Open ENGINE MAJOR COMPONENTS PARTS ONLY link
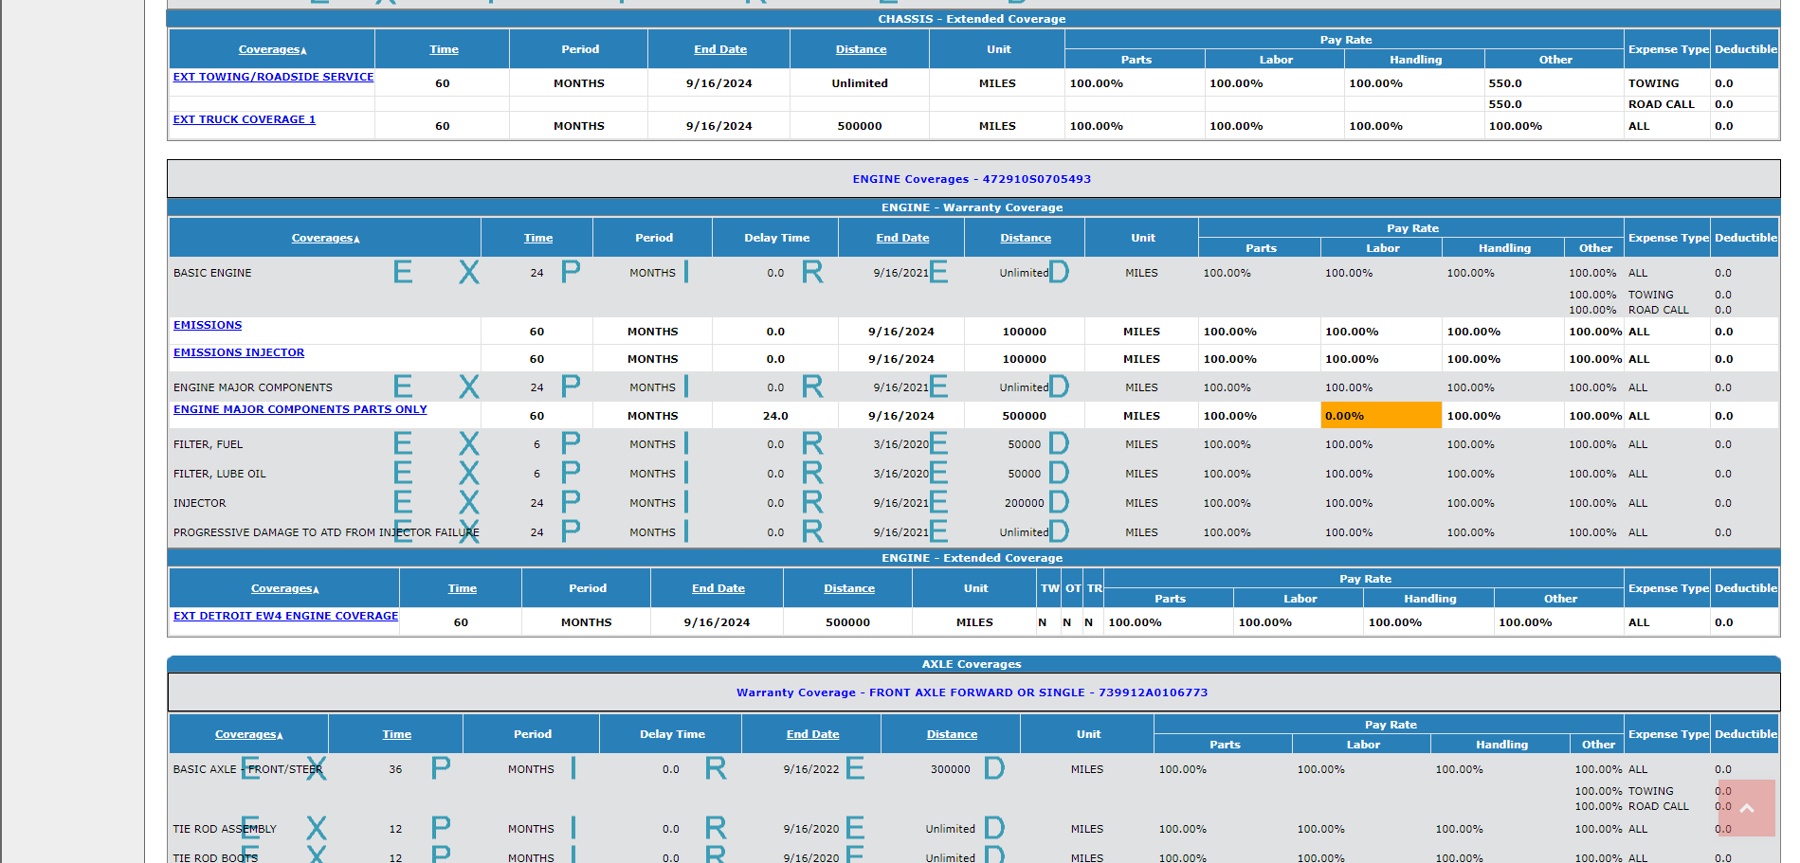Image resolution: width=1800 pixels, height=863 pixels. (x=300, y=410)
